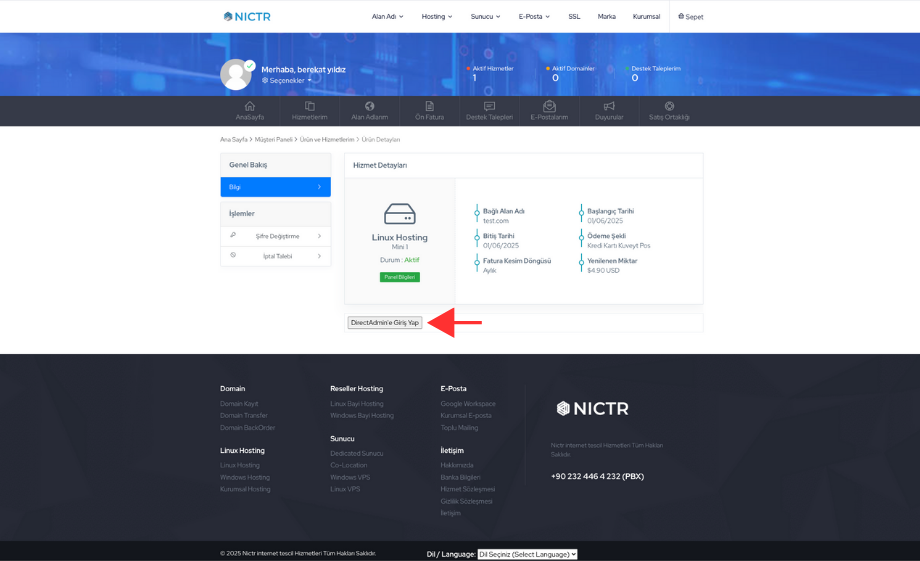Open Windows VPS footer link

pyautogui.click(x=350, y=478)
